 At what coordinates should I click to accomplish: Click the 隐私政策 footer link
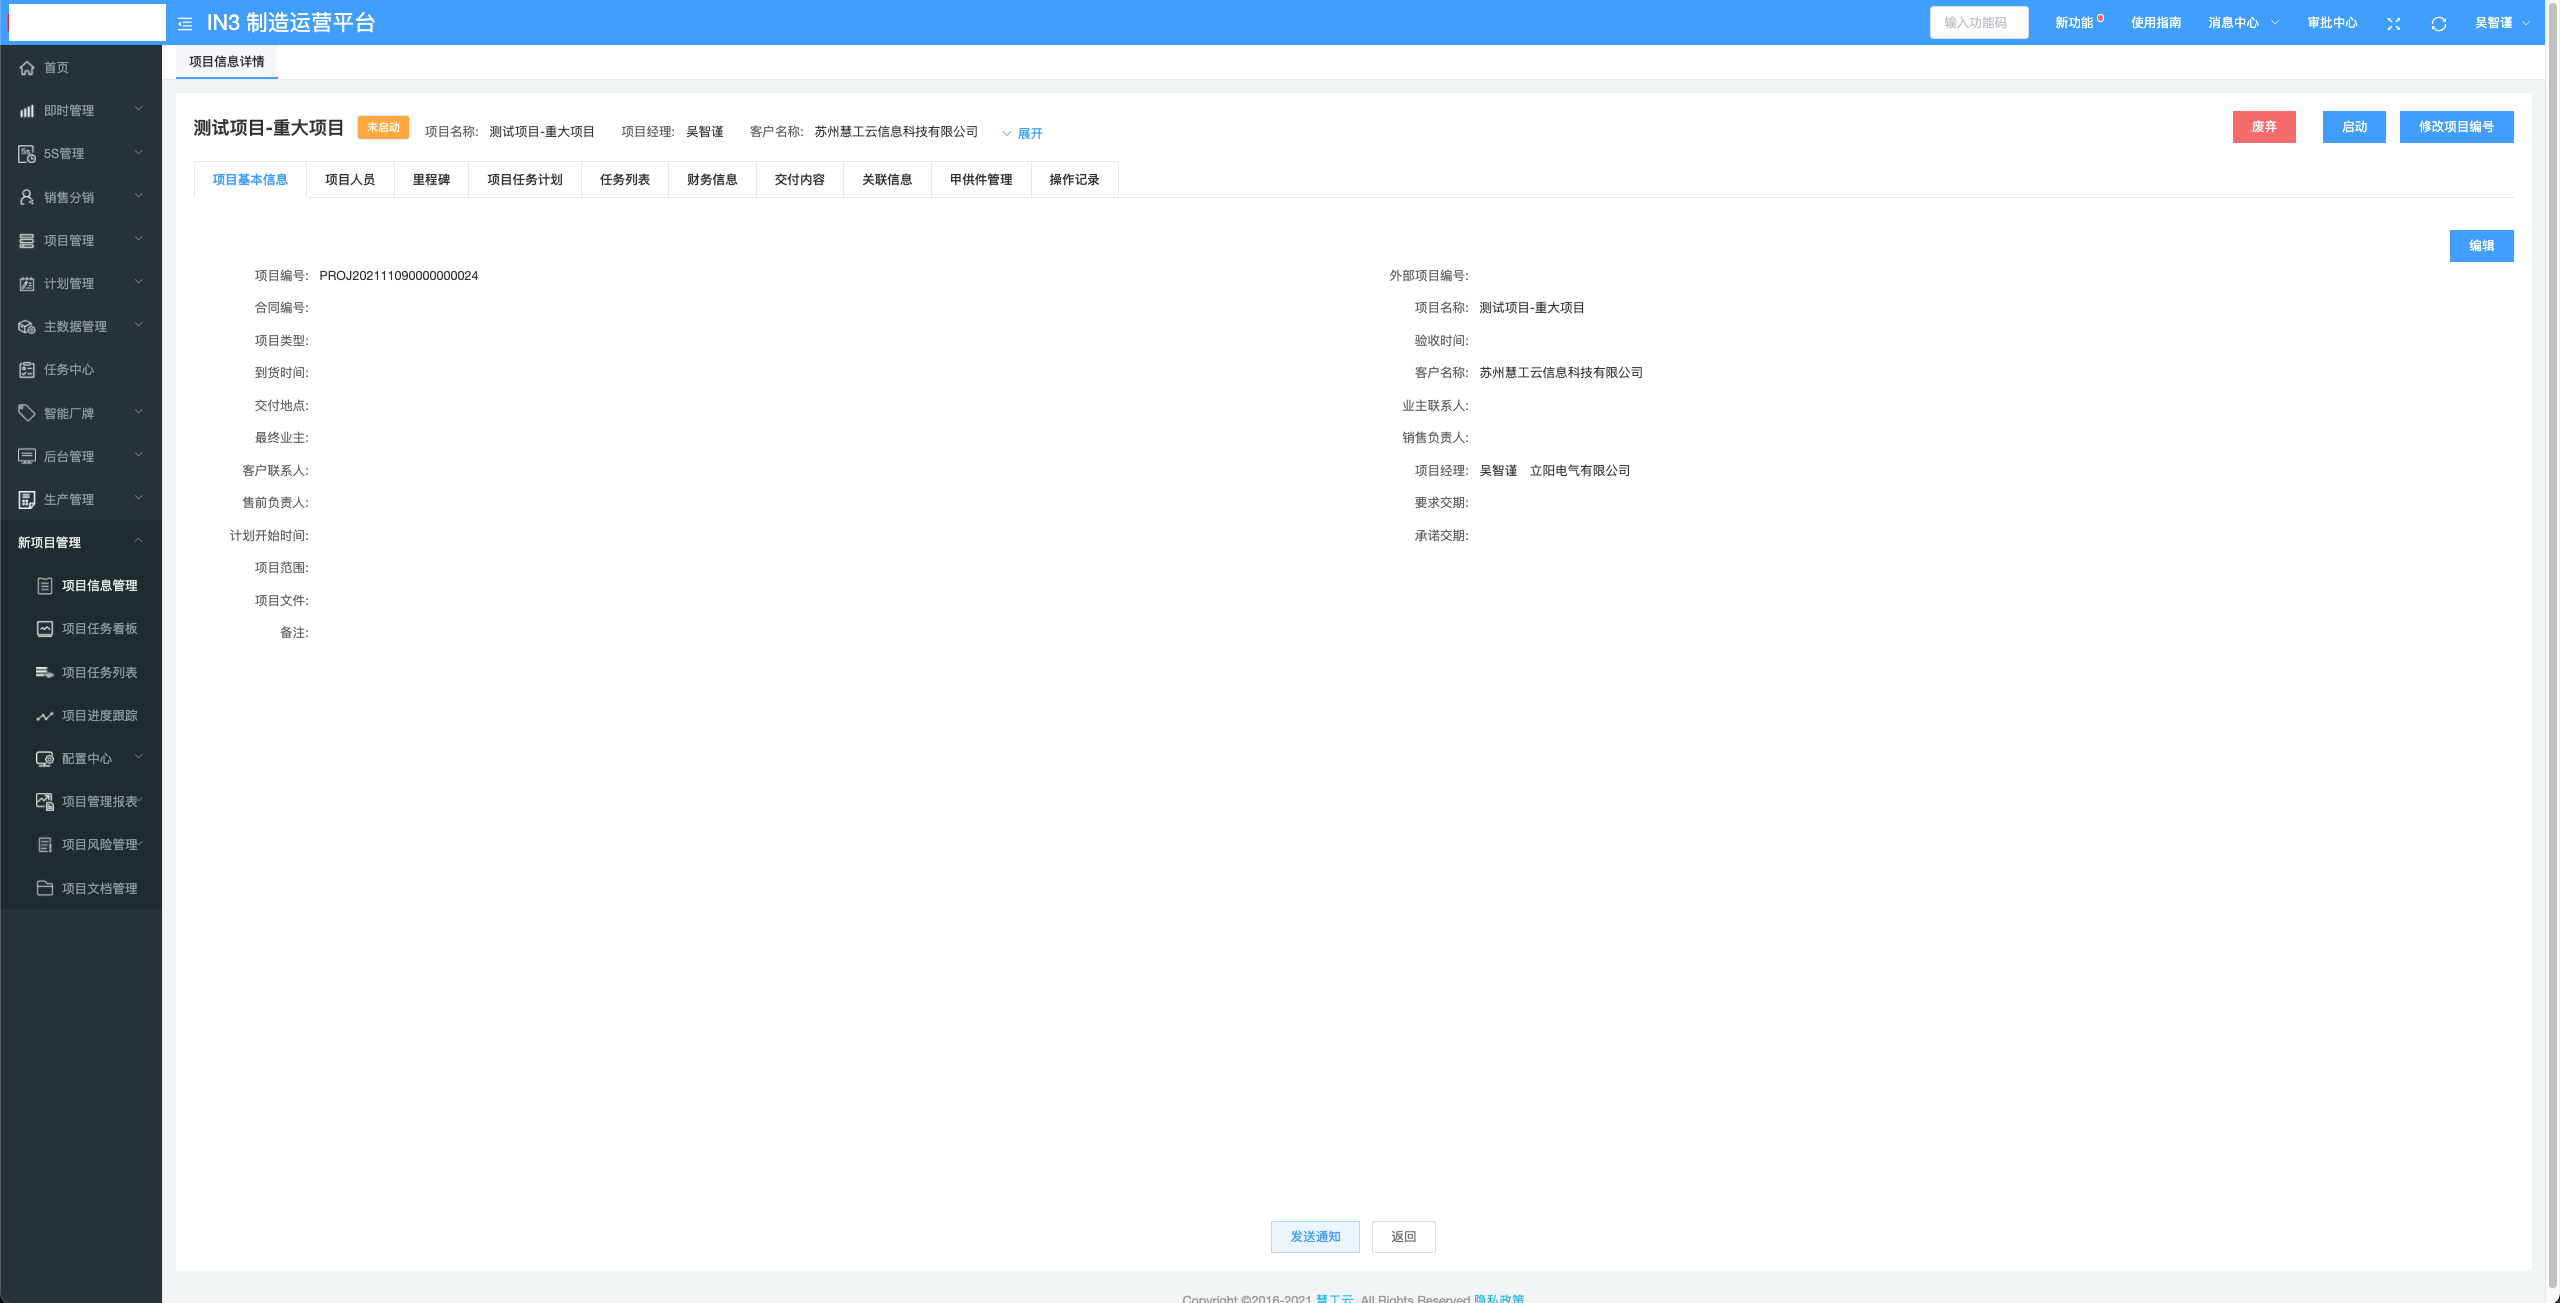click(x=1498, y=1298)
